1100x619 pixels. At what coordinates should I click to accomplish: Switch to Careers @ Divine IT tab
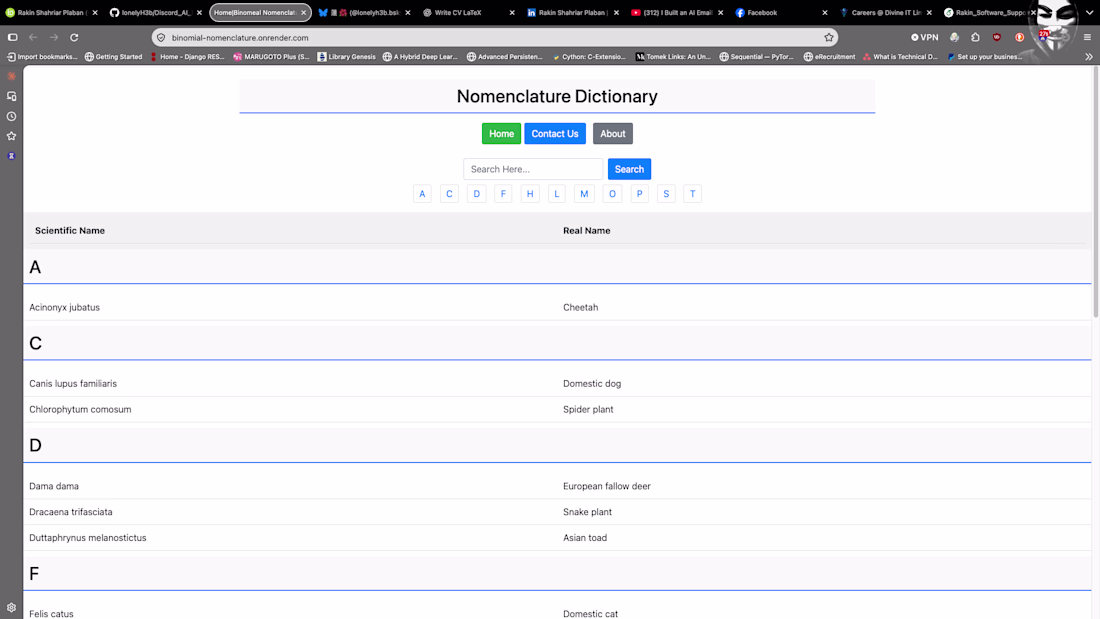[885, 13]
